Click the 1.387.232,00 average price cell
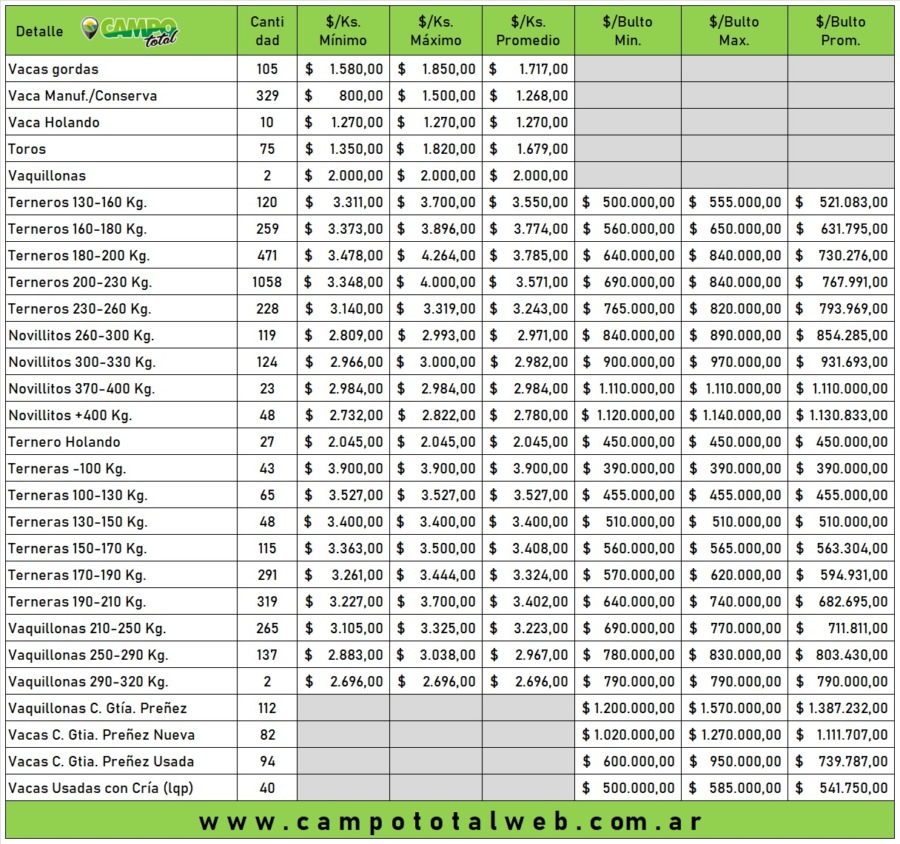 841,708
